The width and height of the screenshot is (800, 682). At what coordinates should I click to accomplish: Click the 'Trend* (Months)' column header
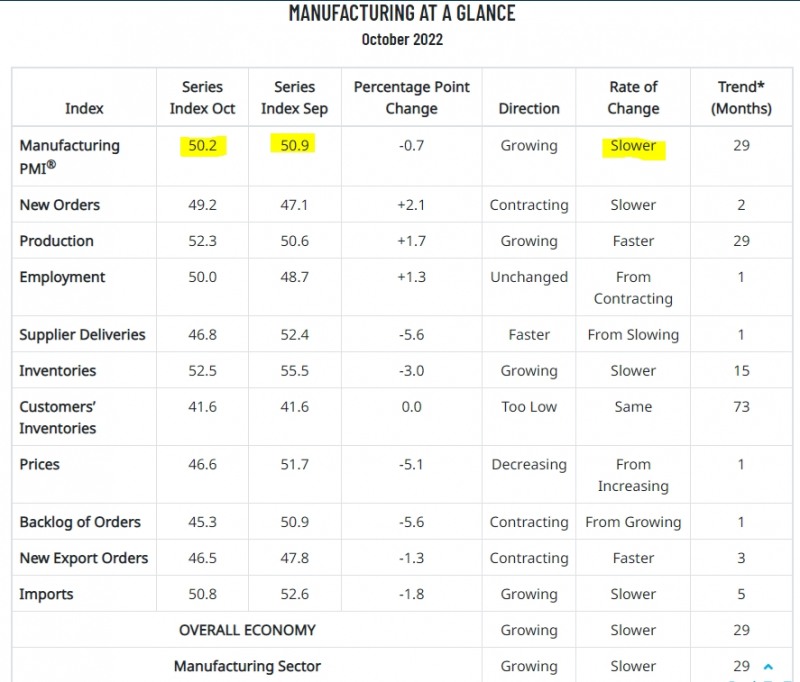click(741, 97)
